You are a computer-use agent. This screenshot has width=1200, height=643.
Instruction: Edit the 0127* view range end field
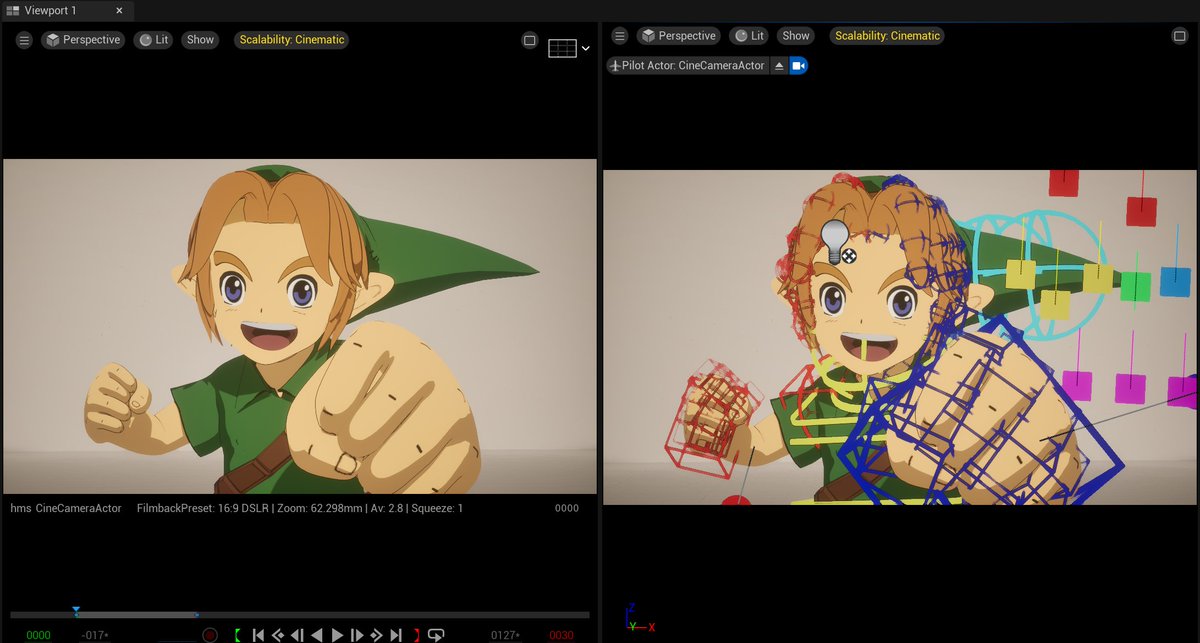(x=506, y=635)
